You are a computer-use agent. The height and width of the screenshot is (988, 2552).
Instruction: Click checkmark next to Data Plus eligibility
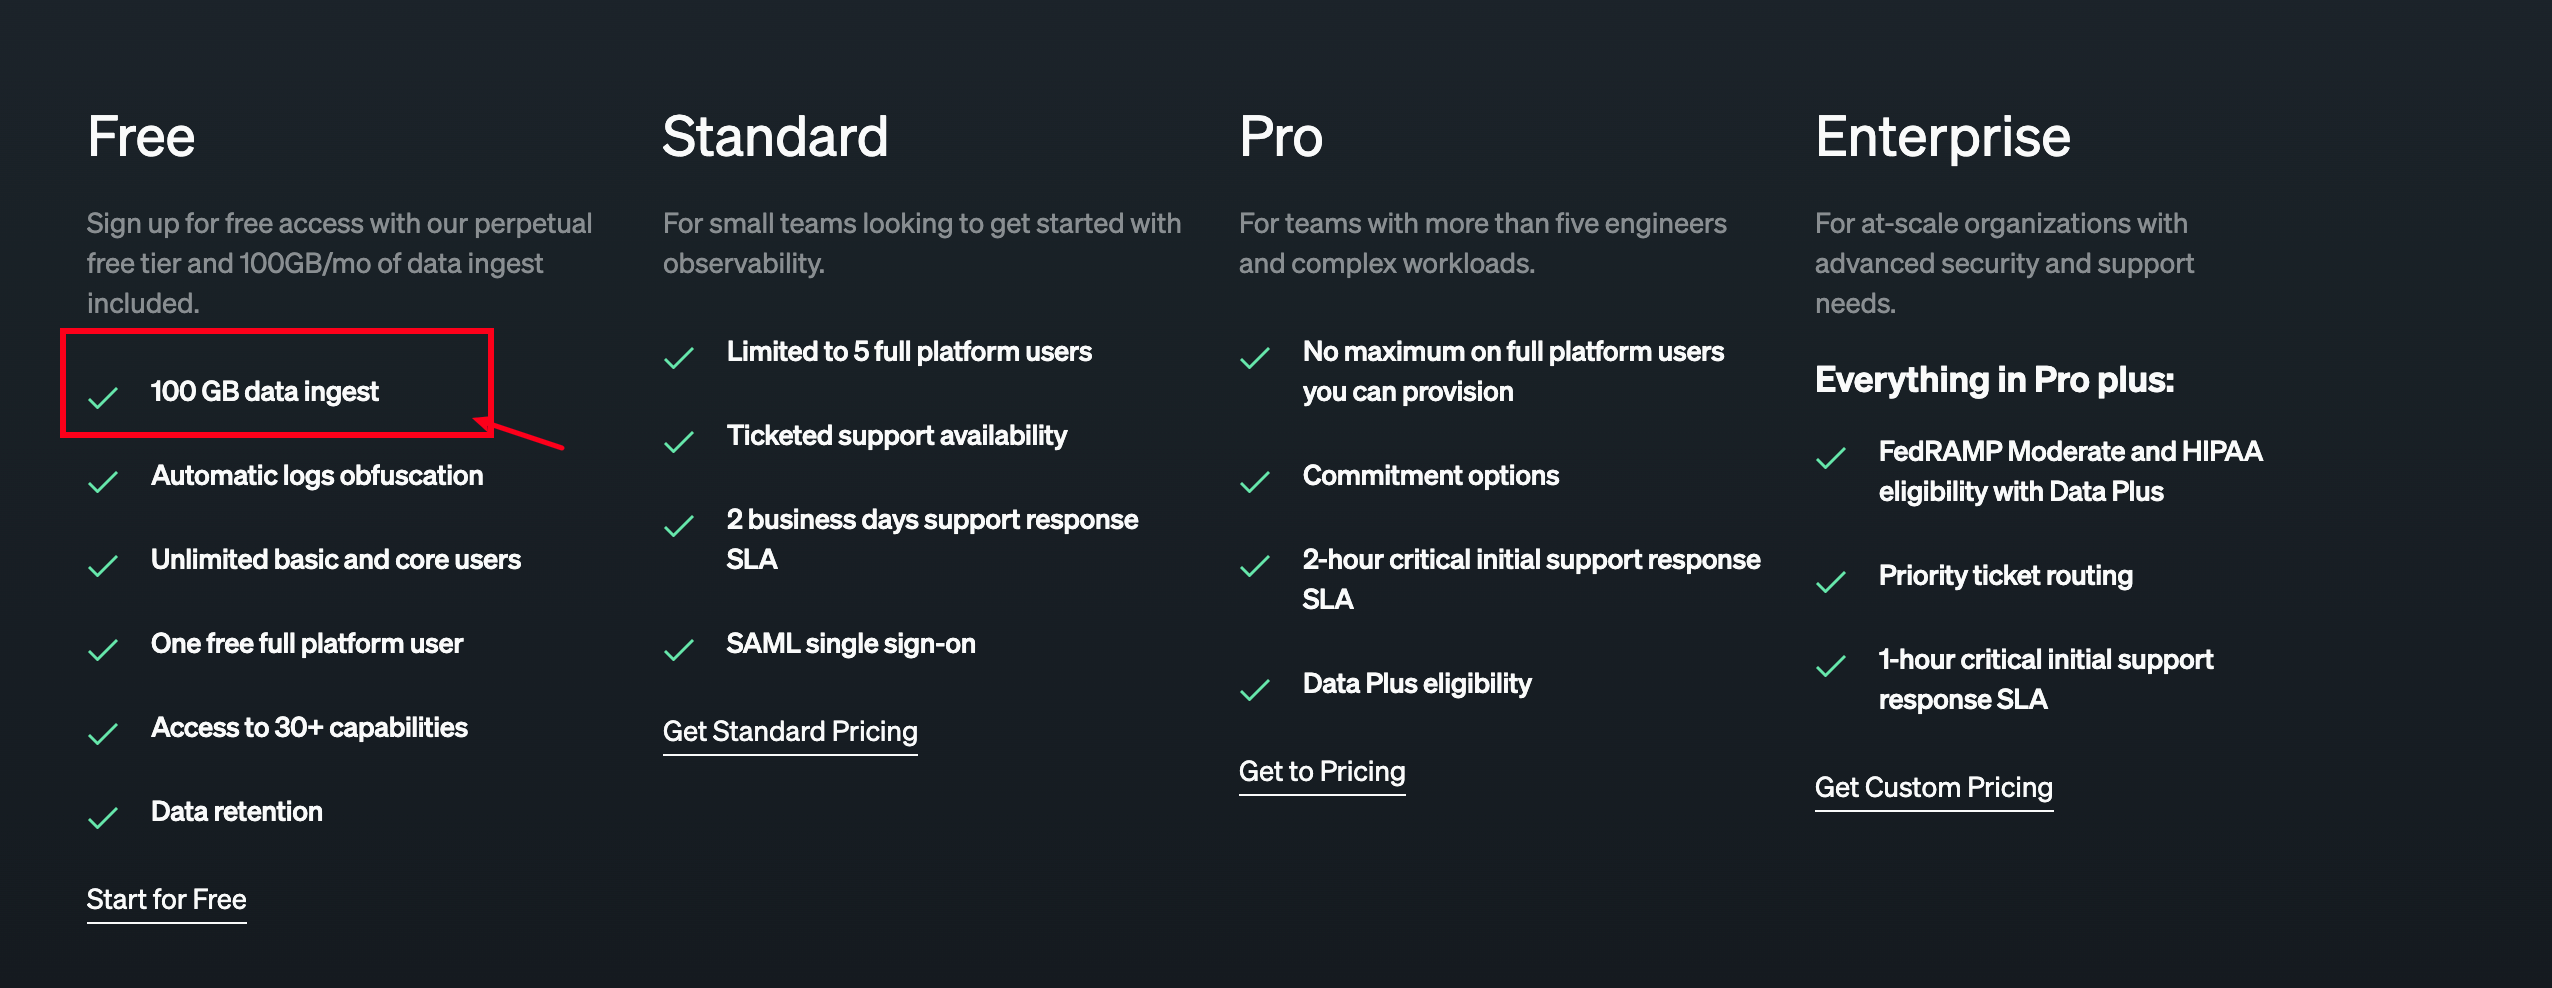click(x=1255, y=690)
